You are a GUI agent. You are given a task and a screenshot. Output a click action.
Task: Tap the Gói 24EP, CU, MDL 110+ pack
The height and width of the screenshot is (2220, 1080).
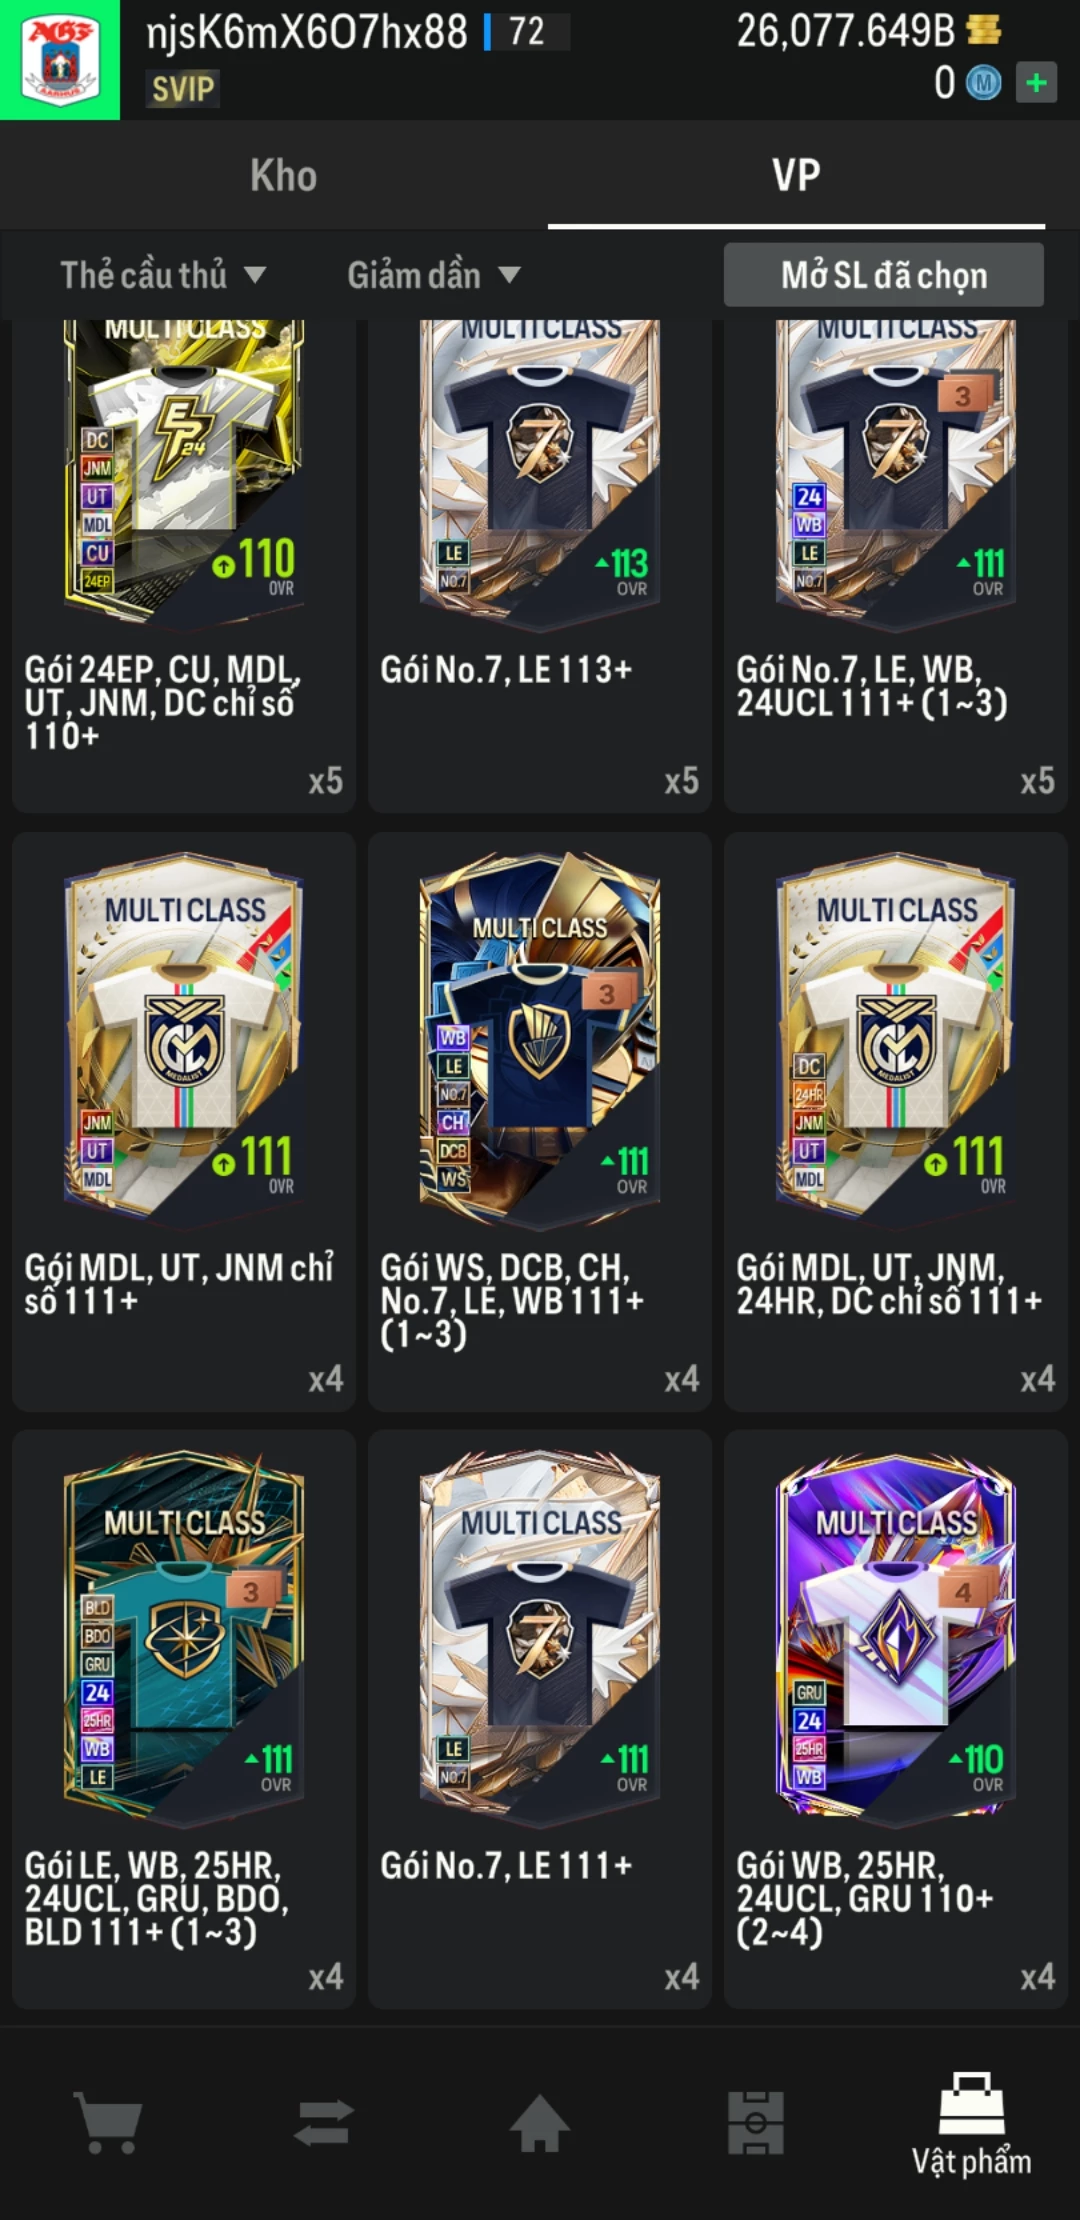click(184, 565)
